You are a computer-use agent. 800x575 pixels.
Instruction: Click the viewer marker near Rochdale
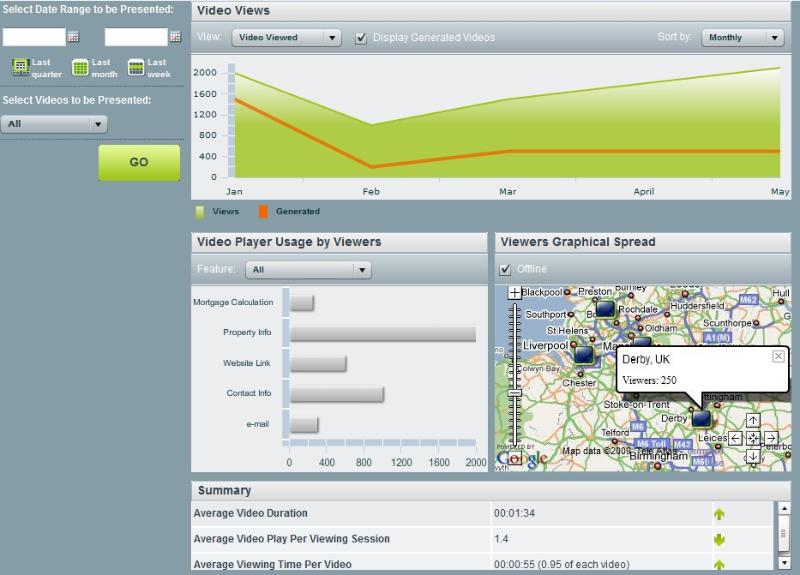(605, 309)
